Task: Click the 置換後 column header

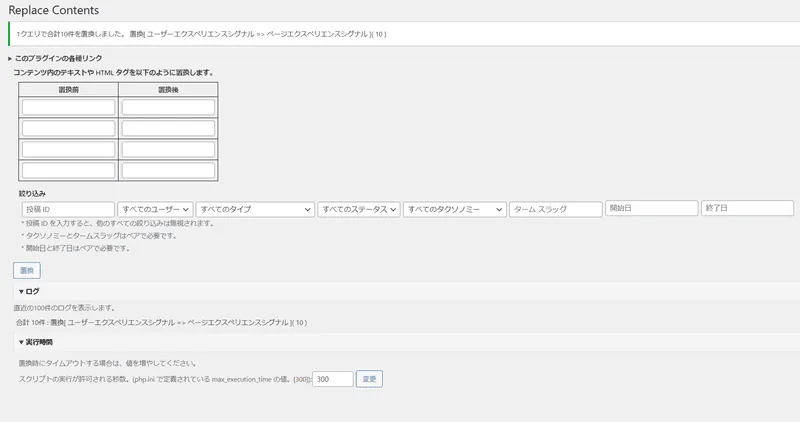Action: 168,89
